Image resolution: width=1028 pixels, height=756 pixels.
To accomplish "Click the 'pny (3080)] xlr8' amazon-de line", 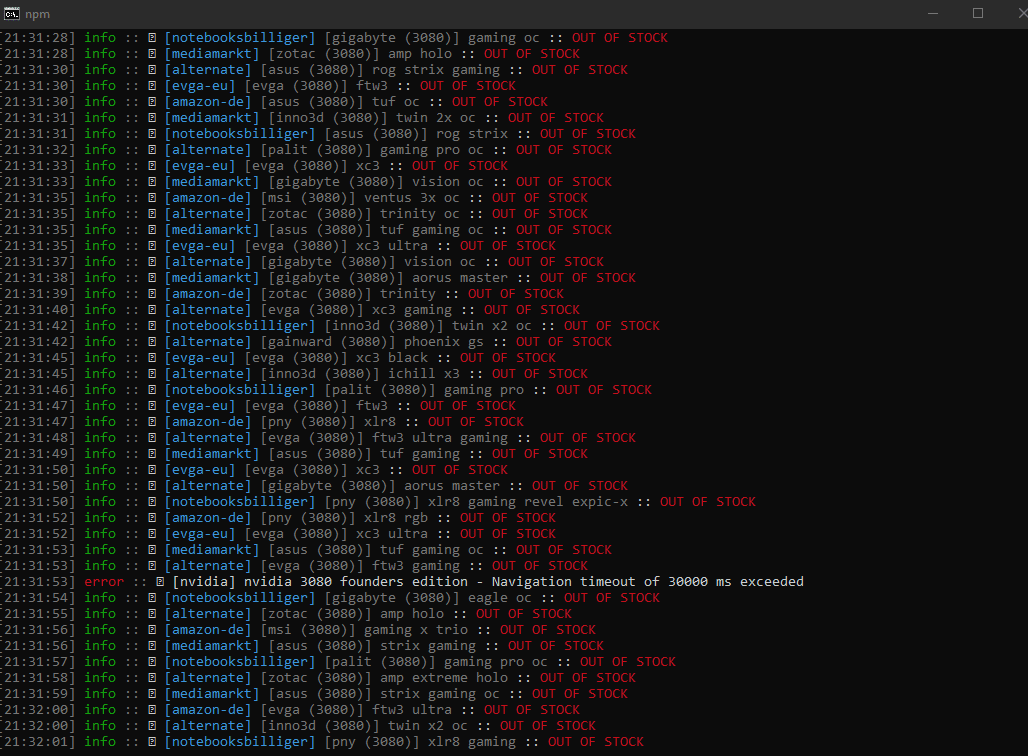I will [262, 422].
